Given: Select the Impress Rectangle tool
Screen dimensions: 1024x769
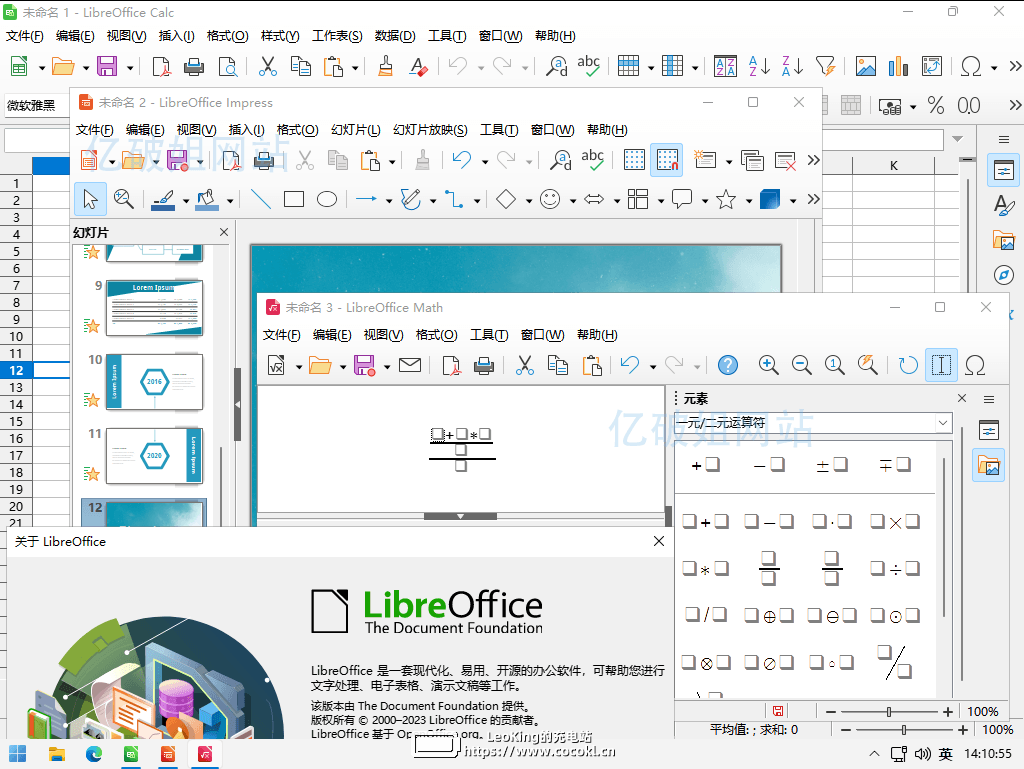Looking at the screenshot, I should pyautogui.click(x=294, y=199).
